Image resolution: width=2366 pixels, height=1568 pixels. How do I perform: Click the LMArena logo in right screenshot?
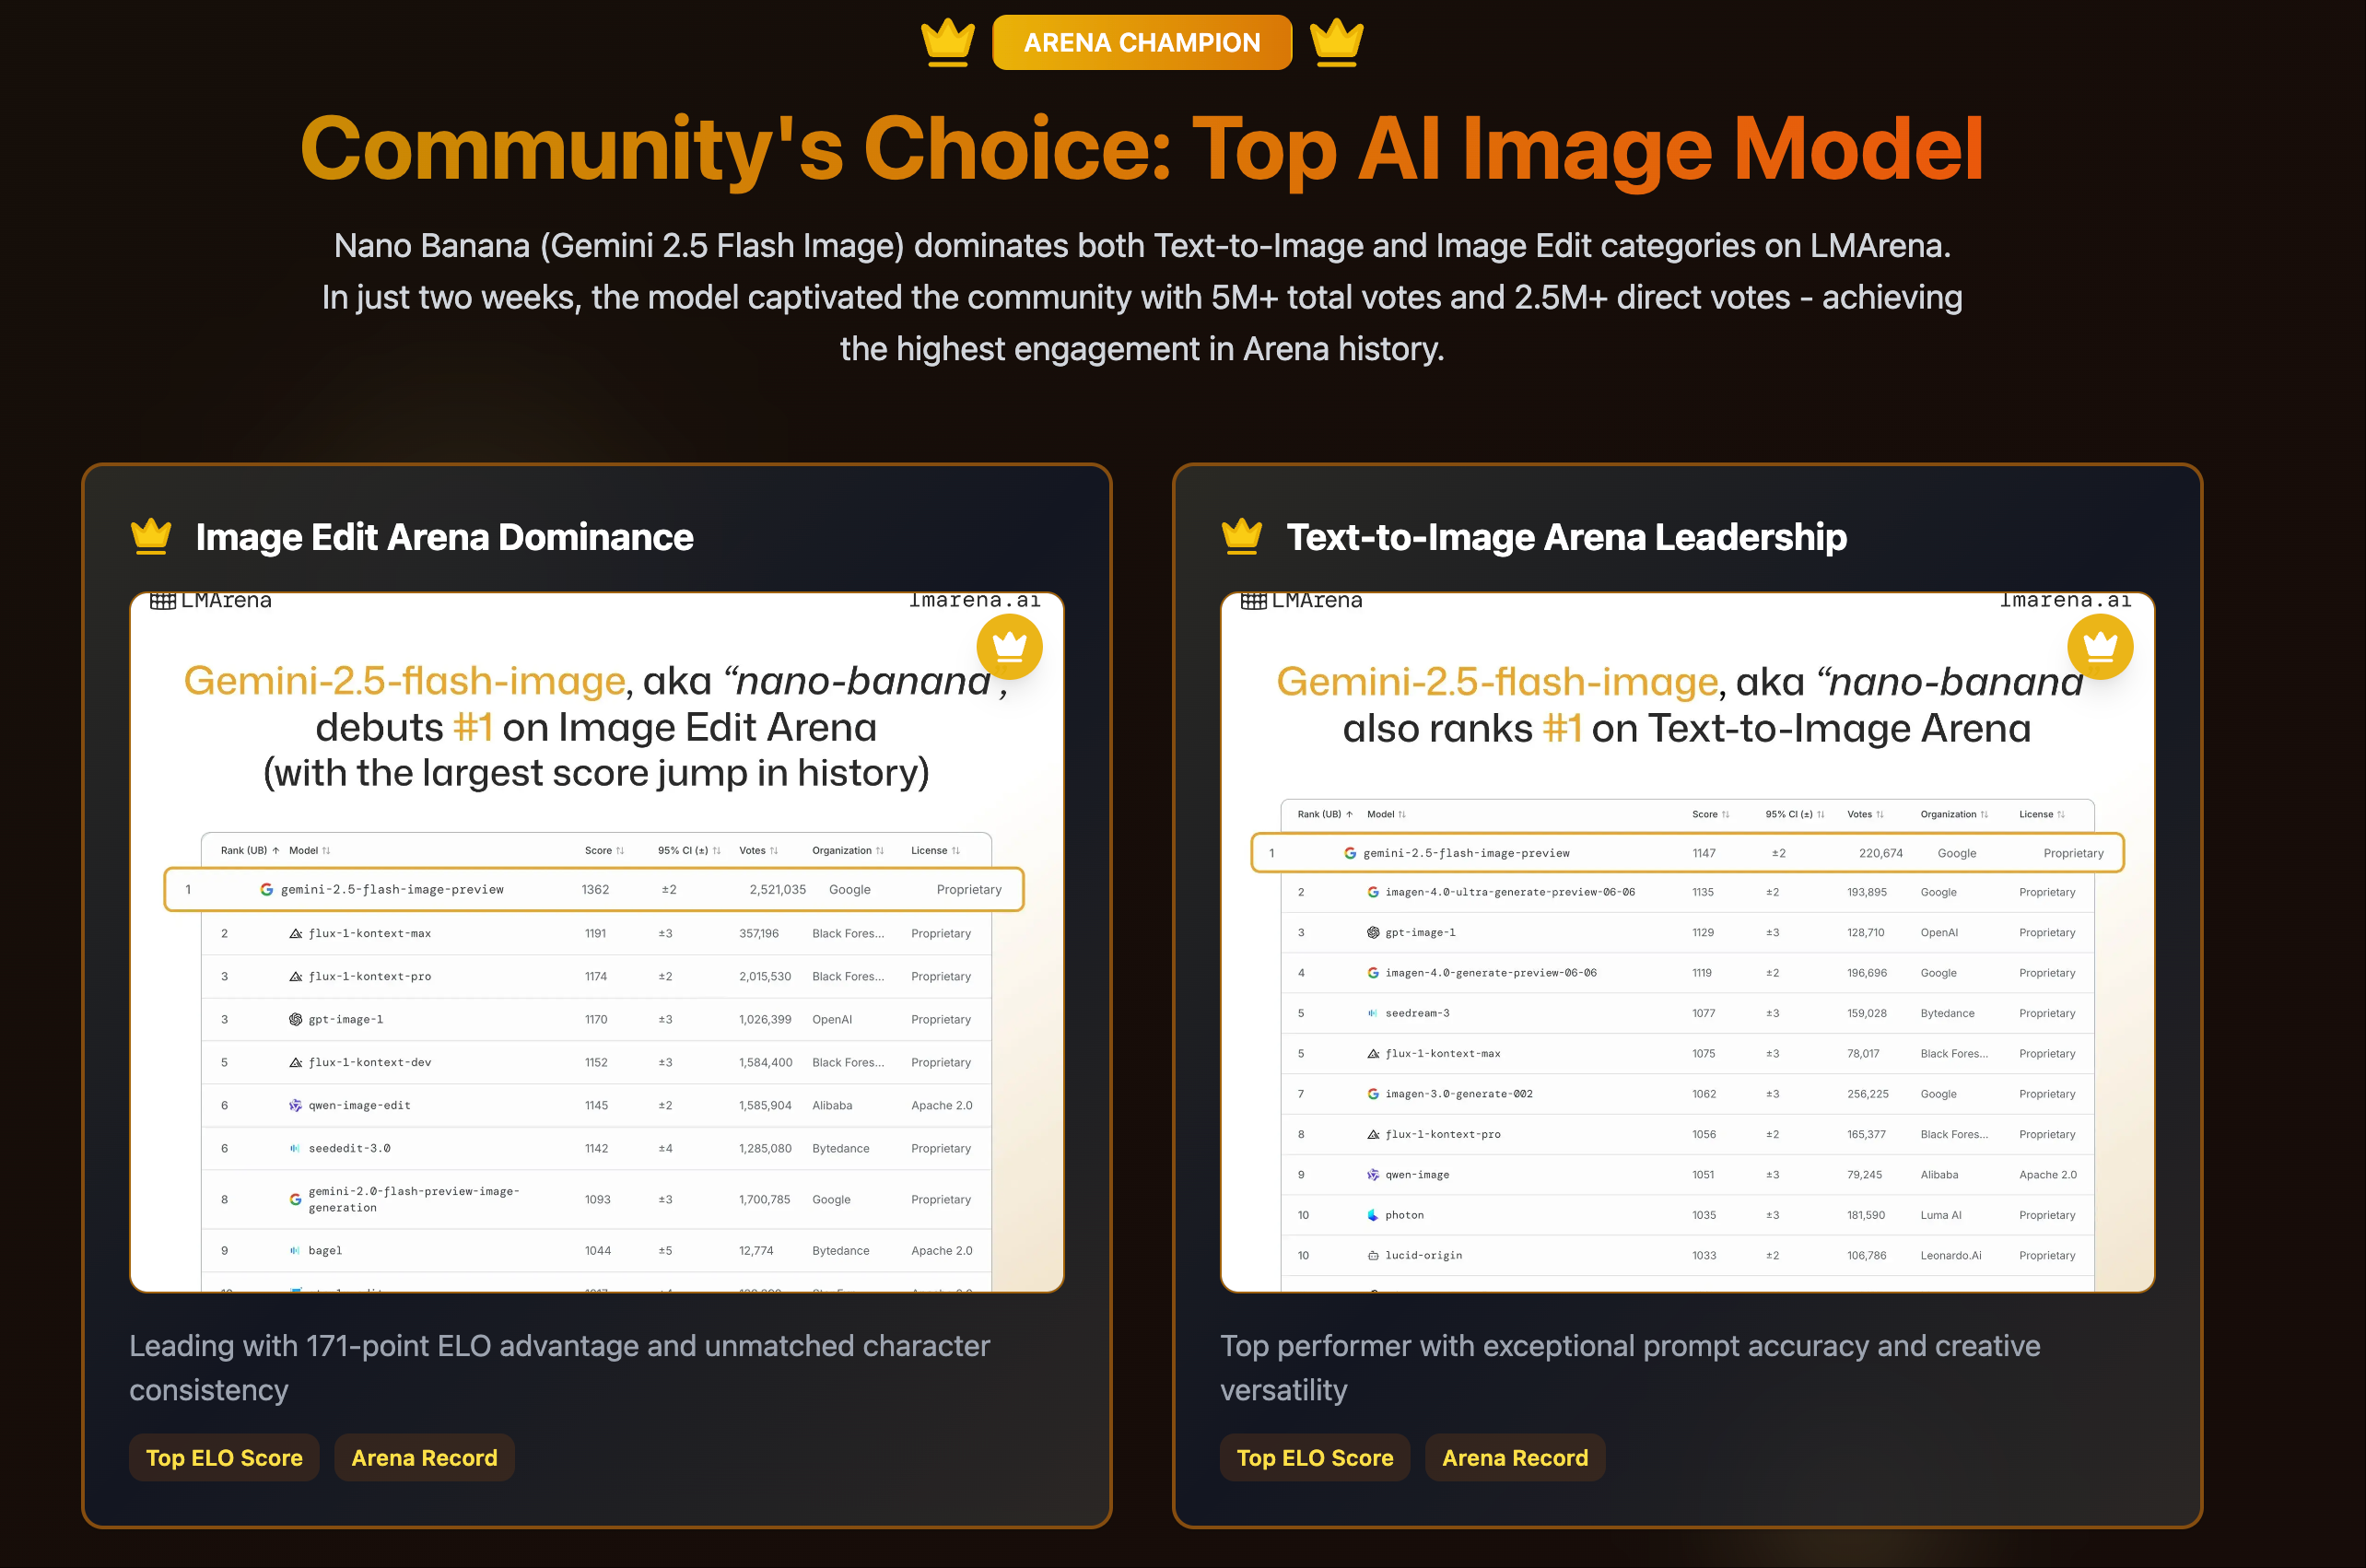[x=1301, y=601]
